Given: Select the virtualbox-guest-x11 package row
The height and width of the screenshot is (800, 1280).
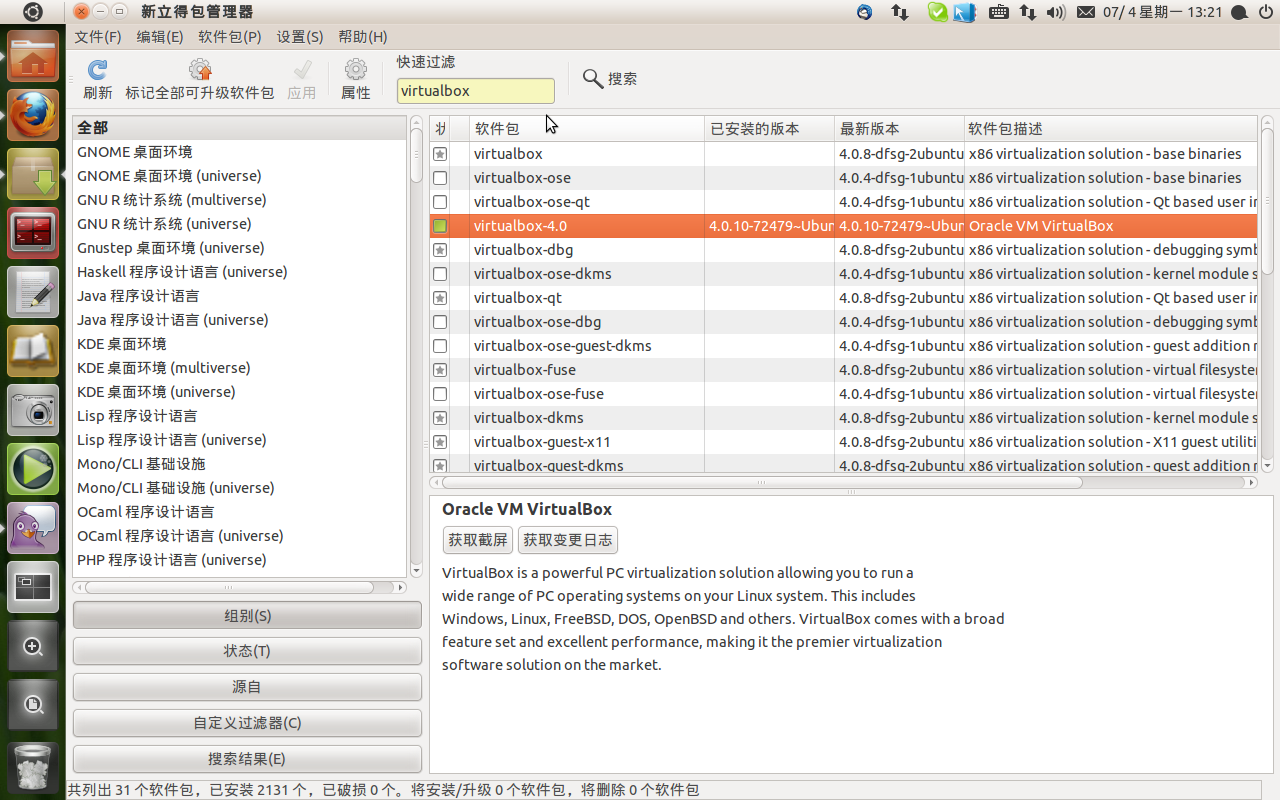Looking at the screenshot, I should tap(843, 442).
